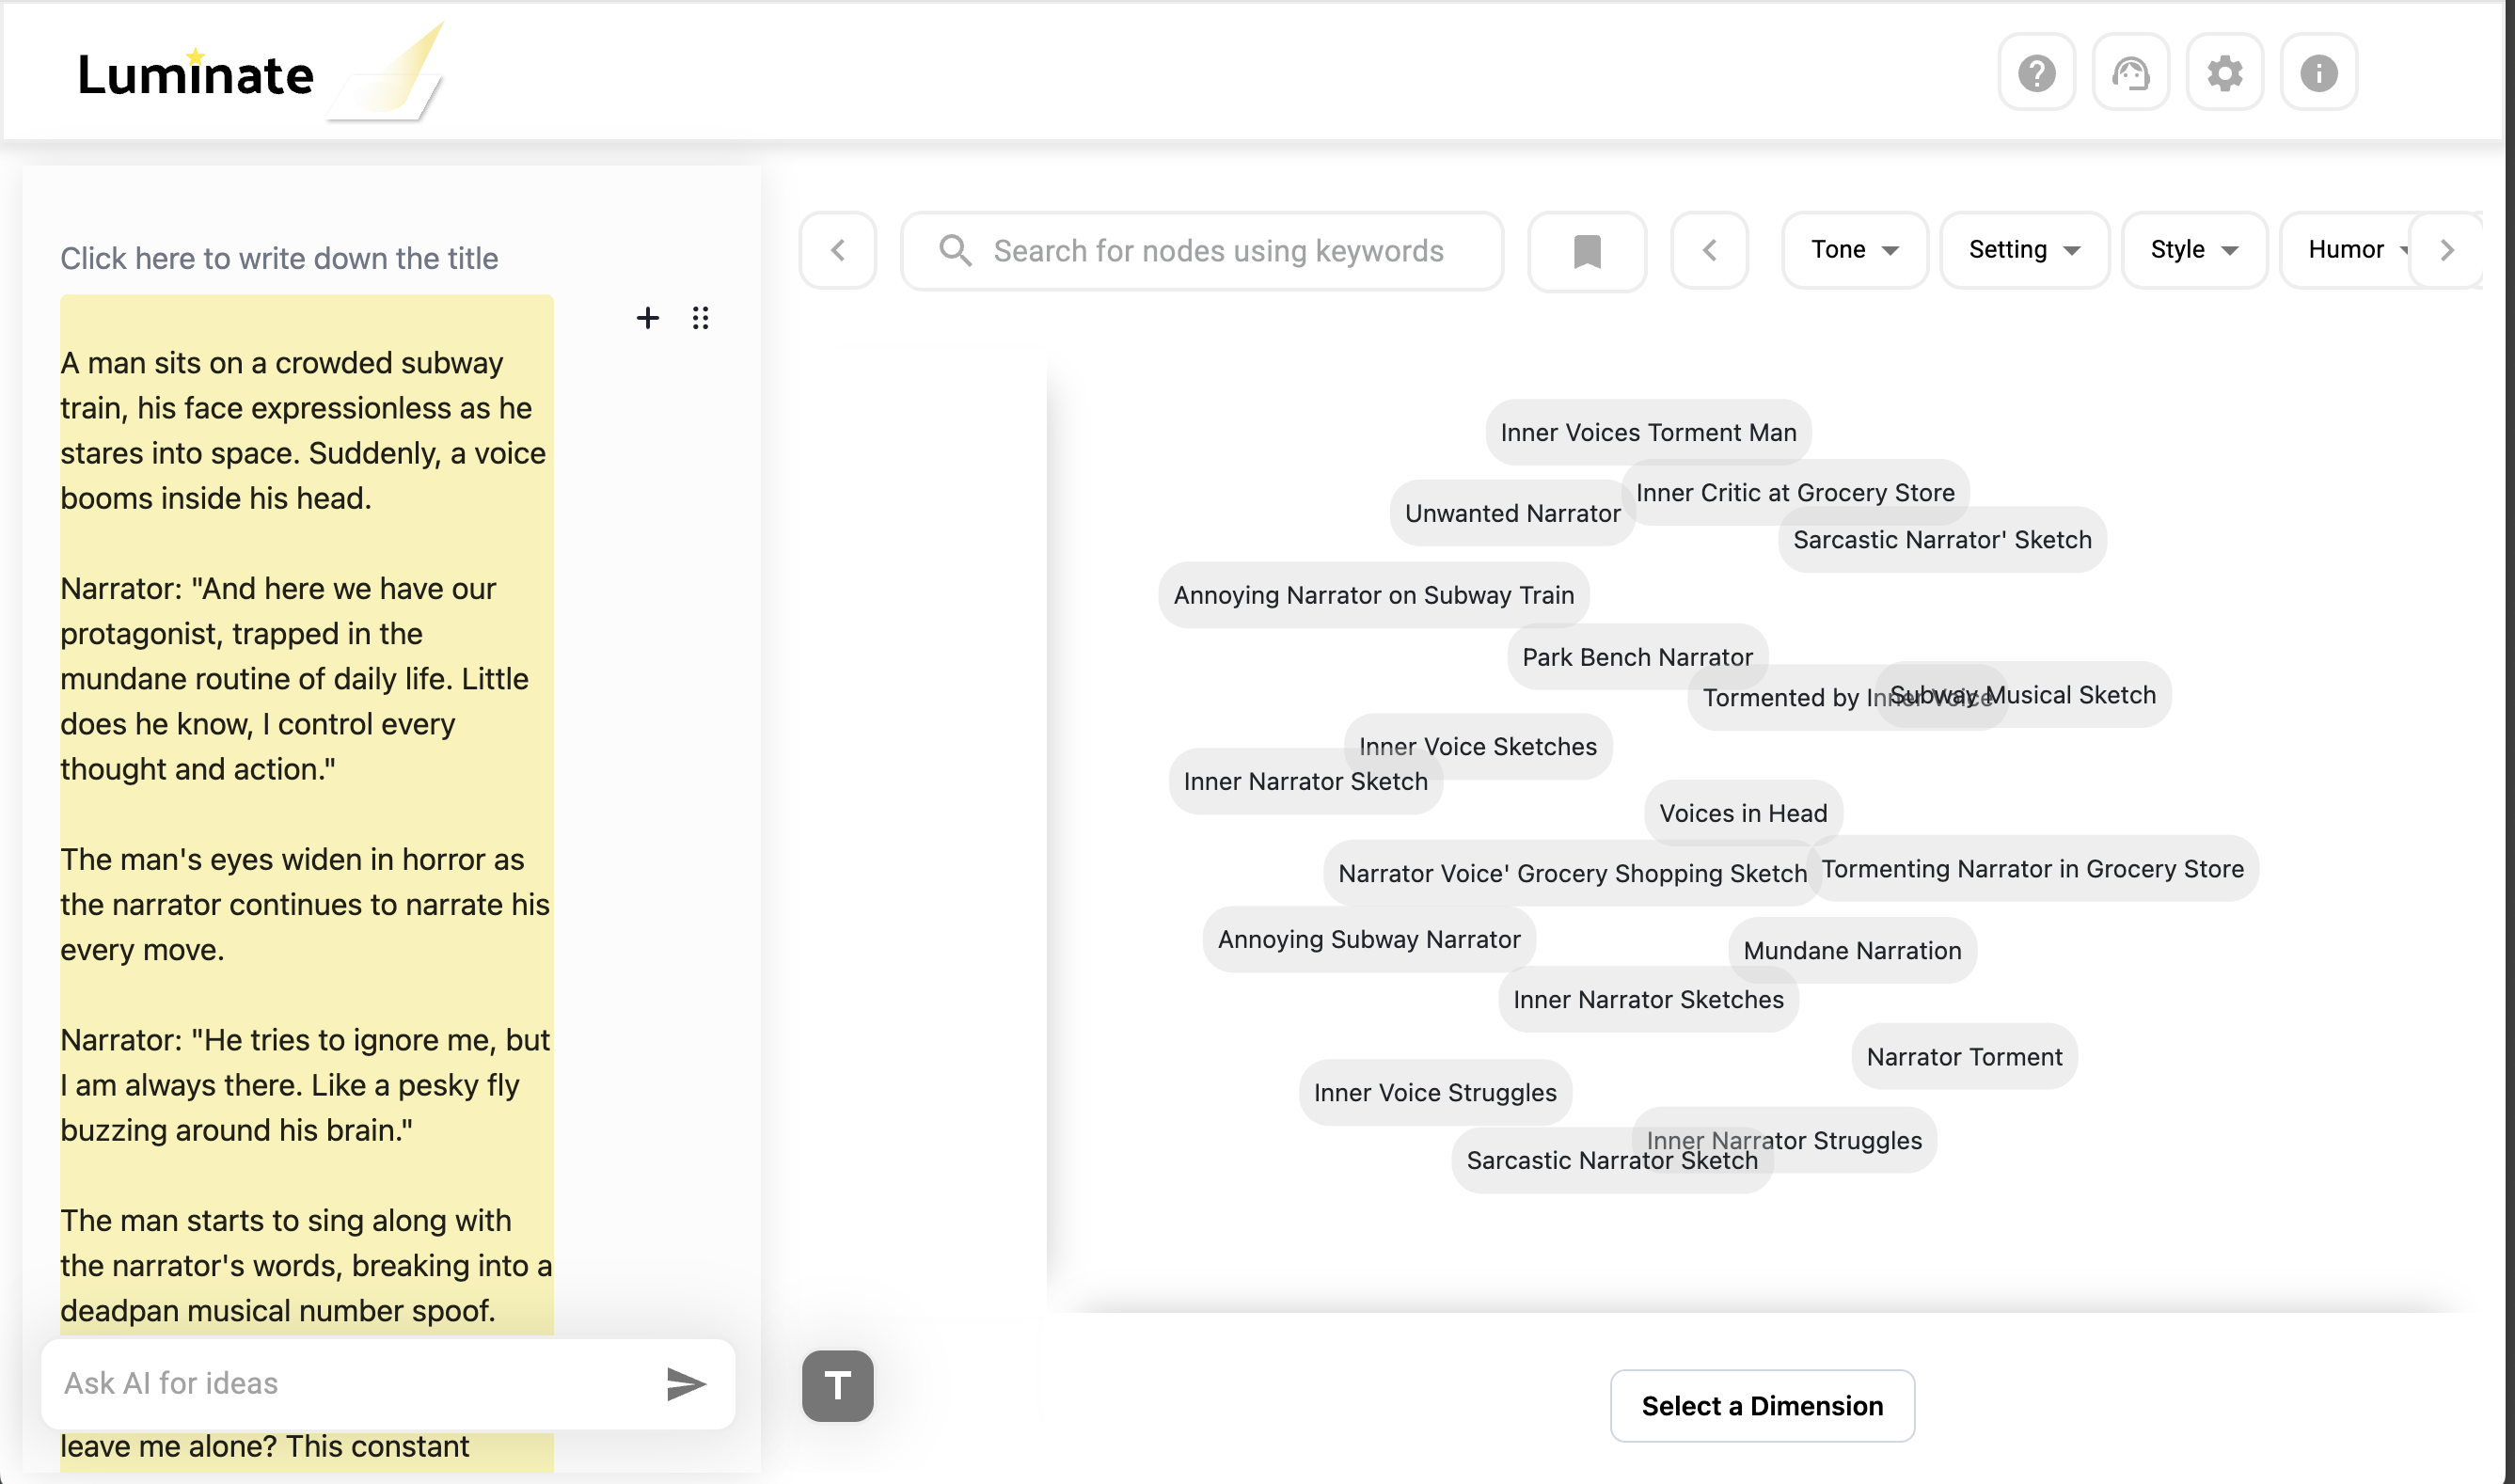Click the plus icon beside text block
Image resolution: width=2515 pixels, height=1484 pixels.
648,318
